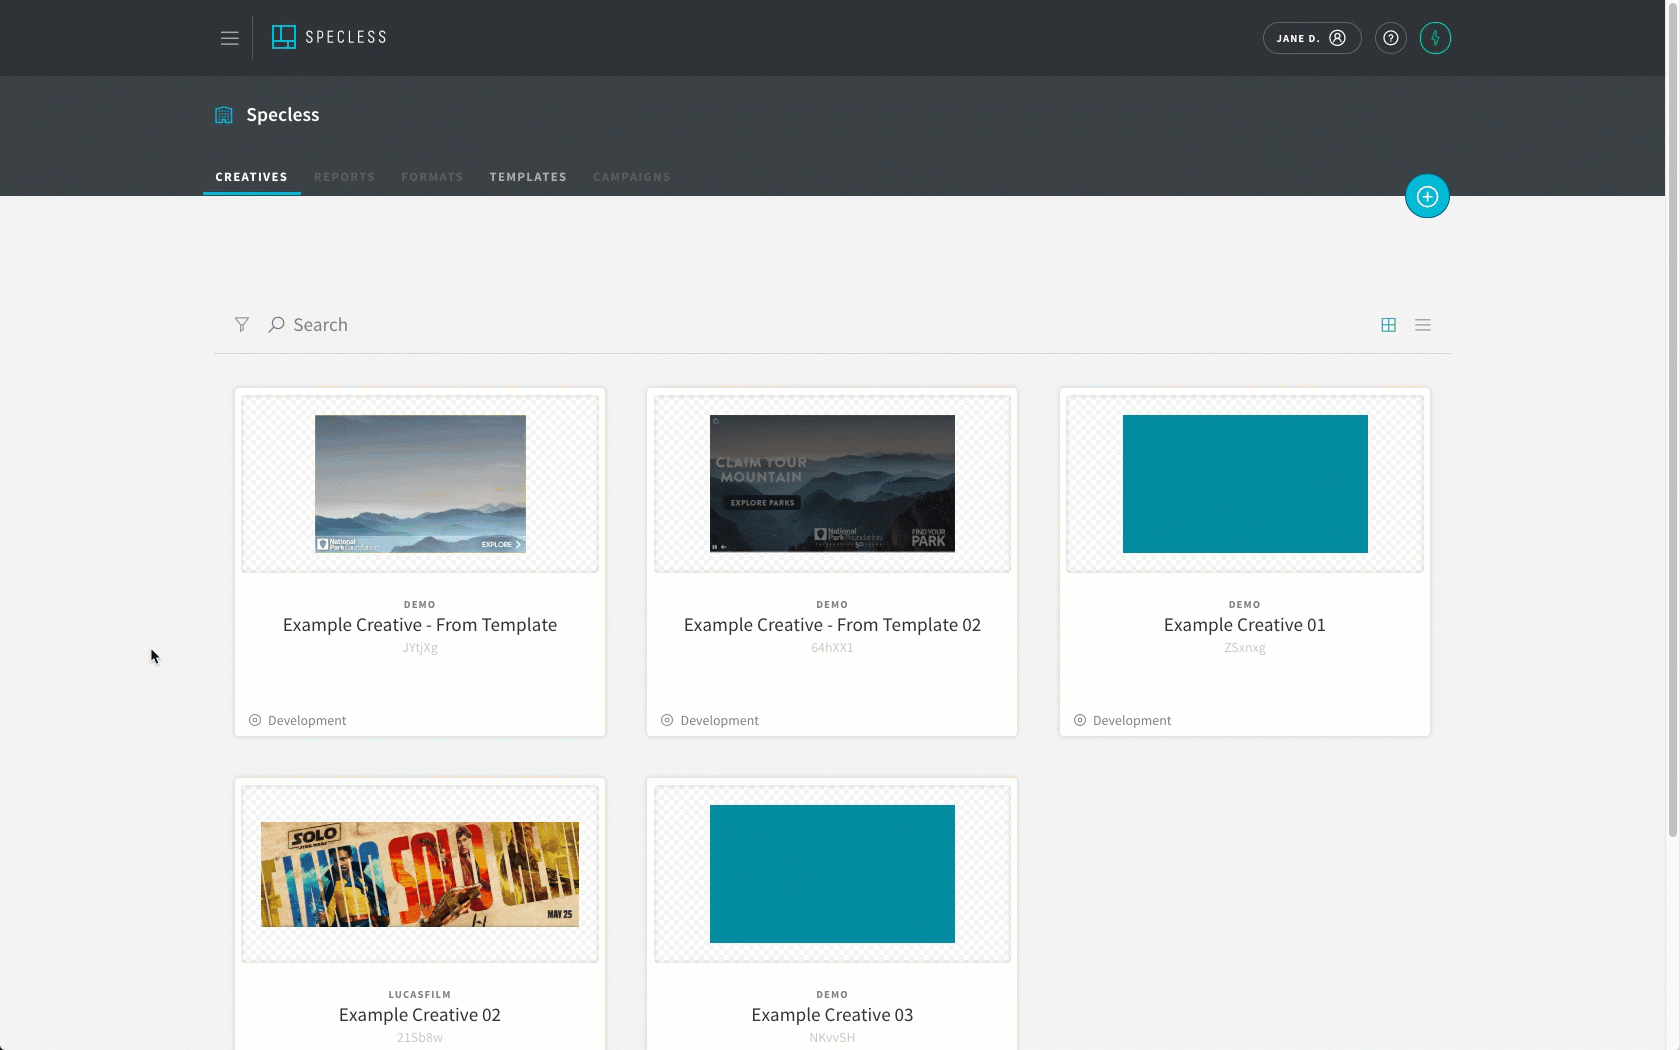
Task: Click the status icon on Example Creative 01 card
Action: pos(1080,720)
